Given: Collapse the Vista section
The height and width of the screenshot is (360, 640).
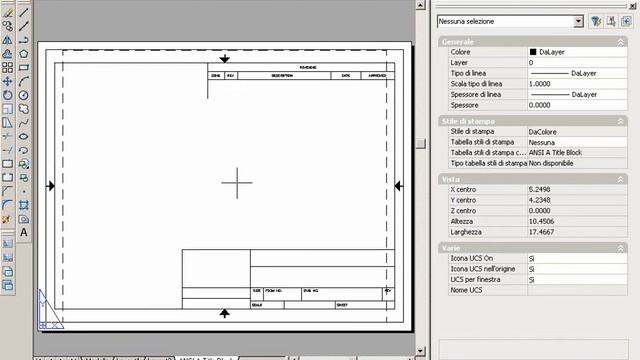Looking at the screenshot, I should pos(620,180).
